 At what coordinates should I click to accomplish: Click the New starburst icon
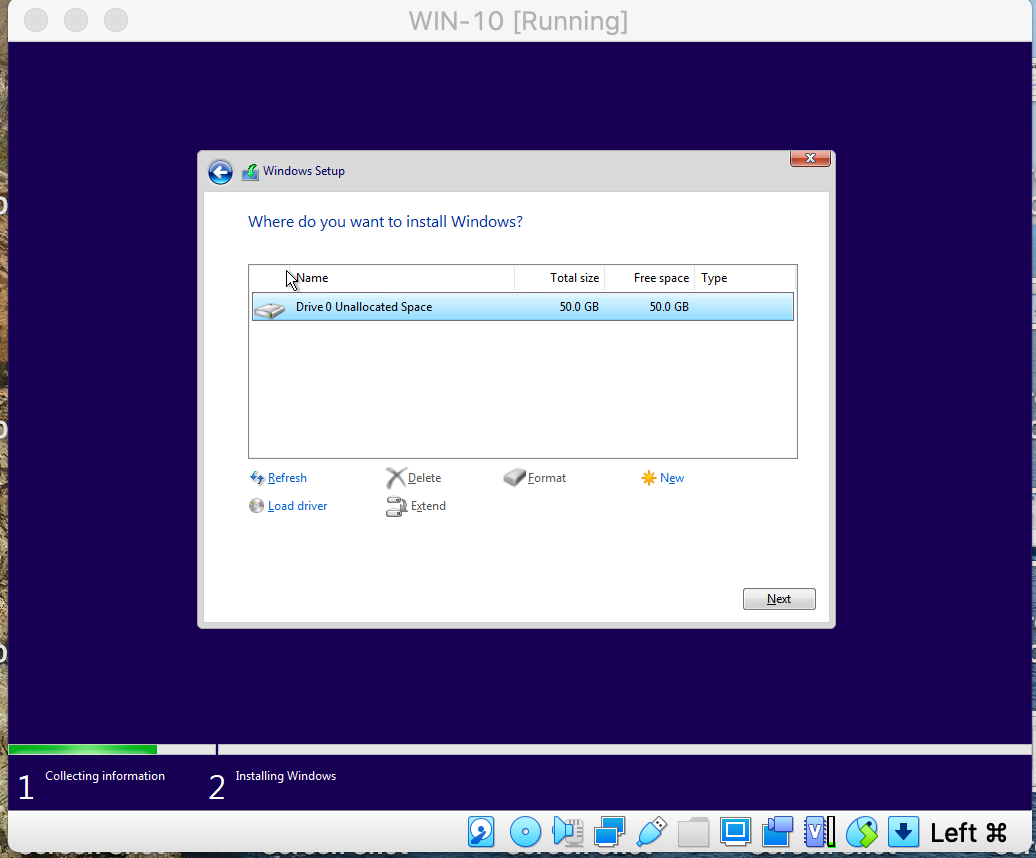click(649, 478)
